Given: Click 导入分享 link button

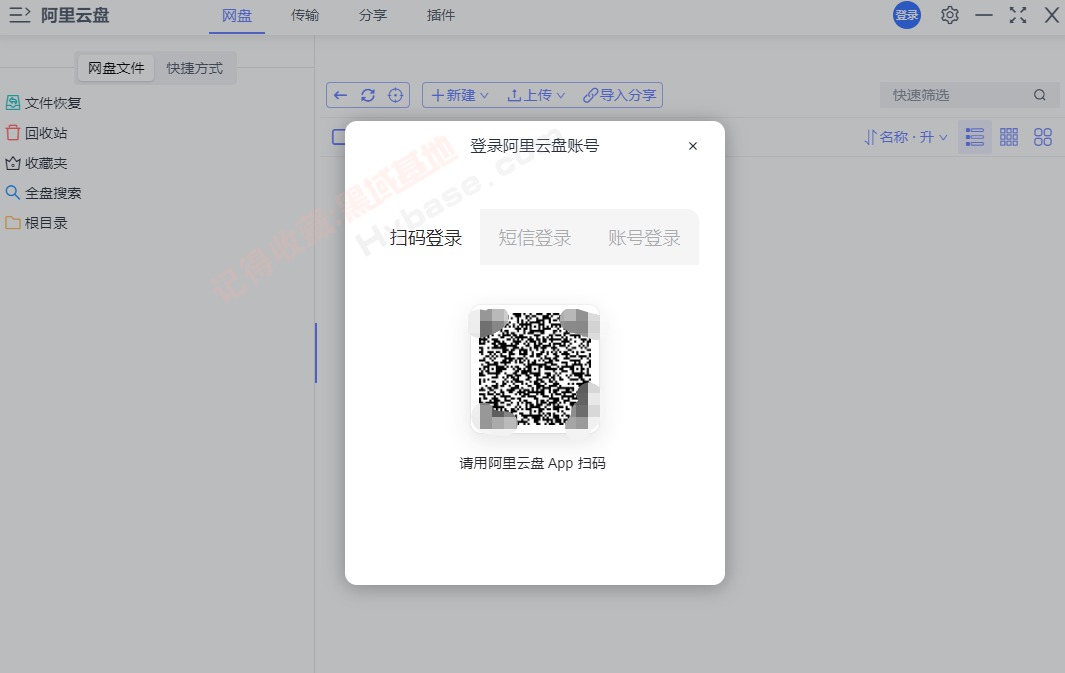Looking at the screenshot, I should [x=619, y=95].
